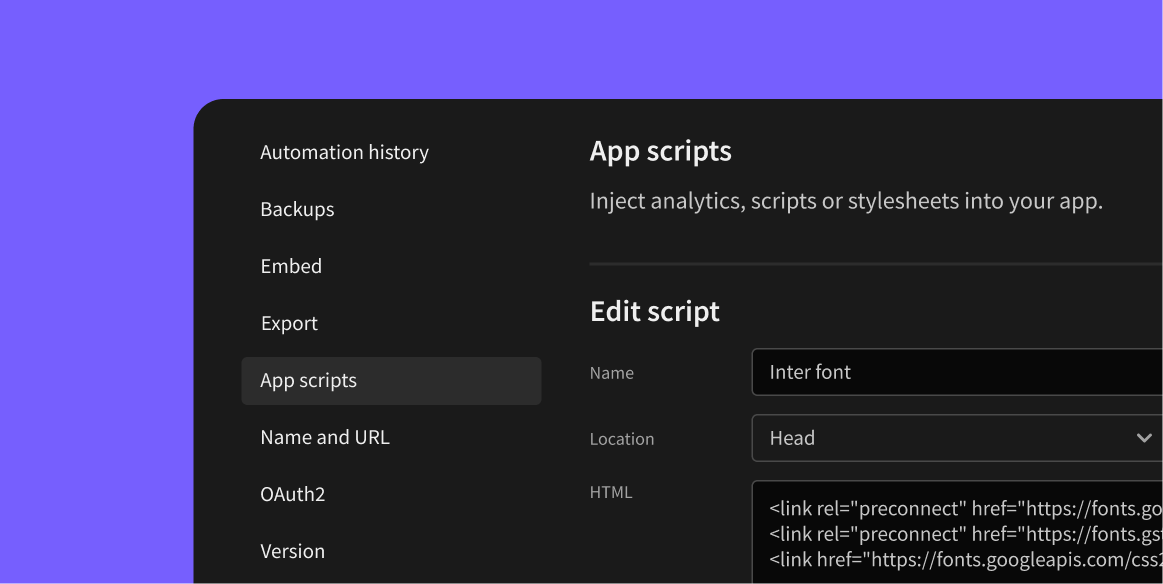Select App scripts in the sidebar
The width and height of the screenshot is (1163, 584).
coord(308,380)
